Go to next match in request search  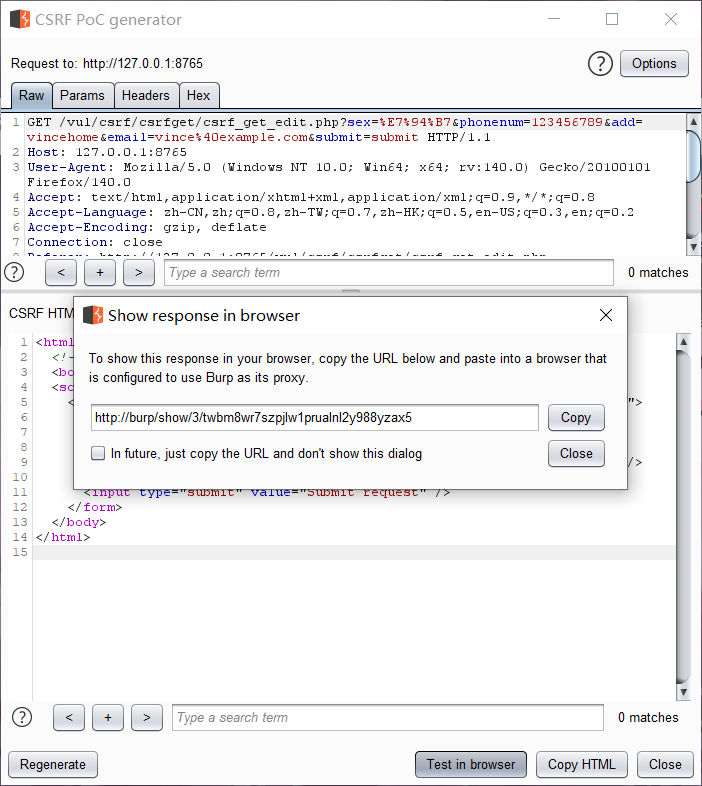[139, 273]
